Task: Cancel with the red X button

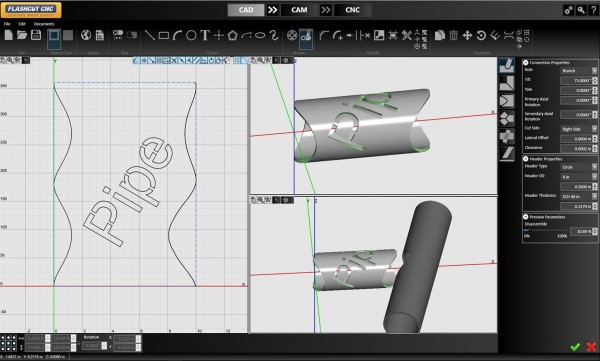Action: 591,347
